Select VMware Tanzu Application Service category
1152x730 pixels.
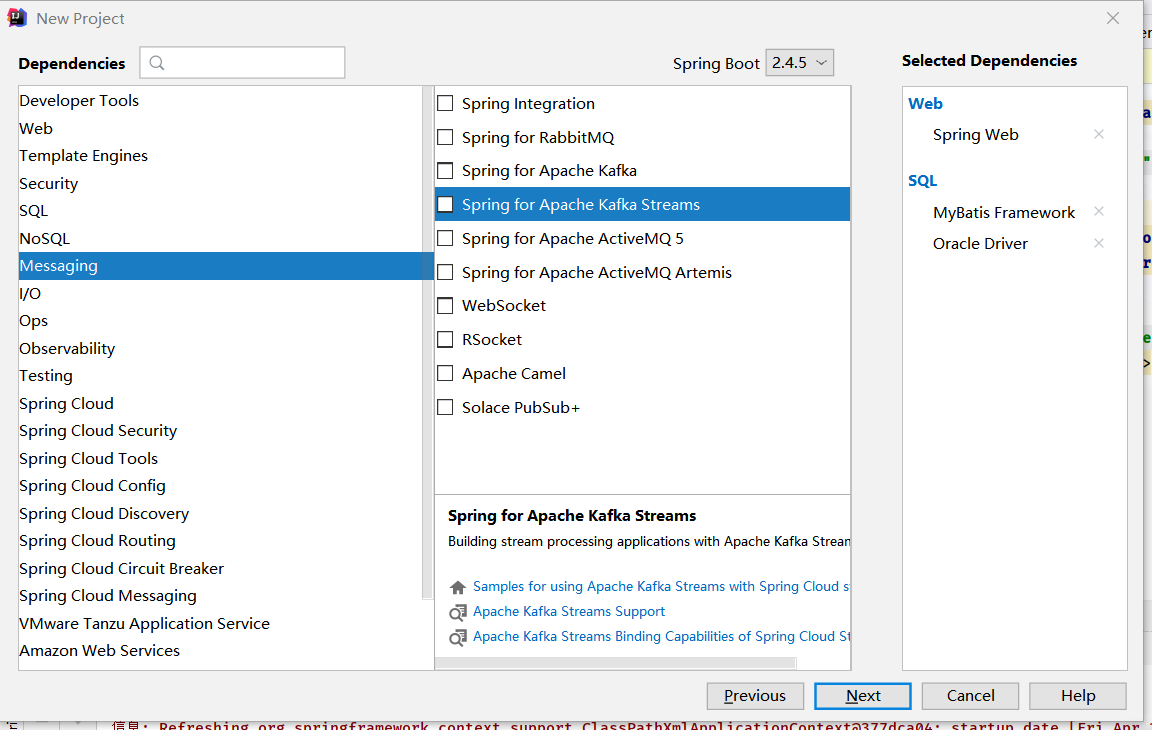(x=220, y=624)
